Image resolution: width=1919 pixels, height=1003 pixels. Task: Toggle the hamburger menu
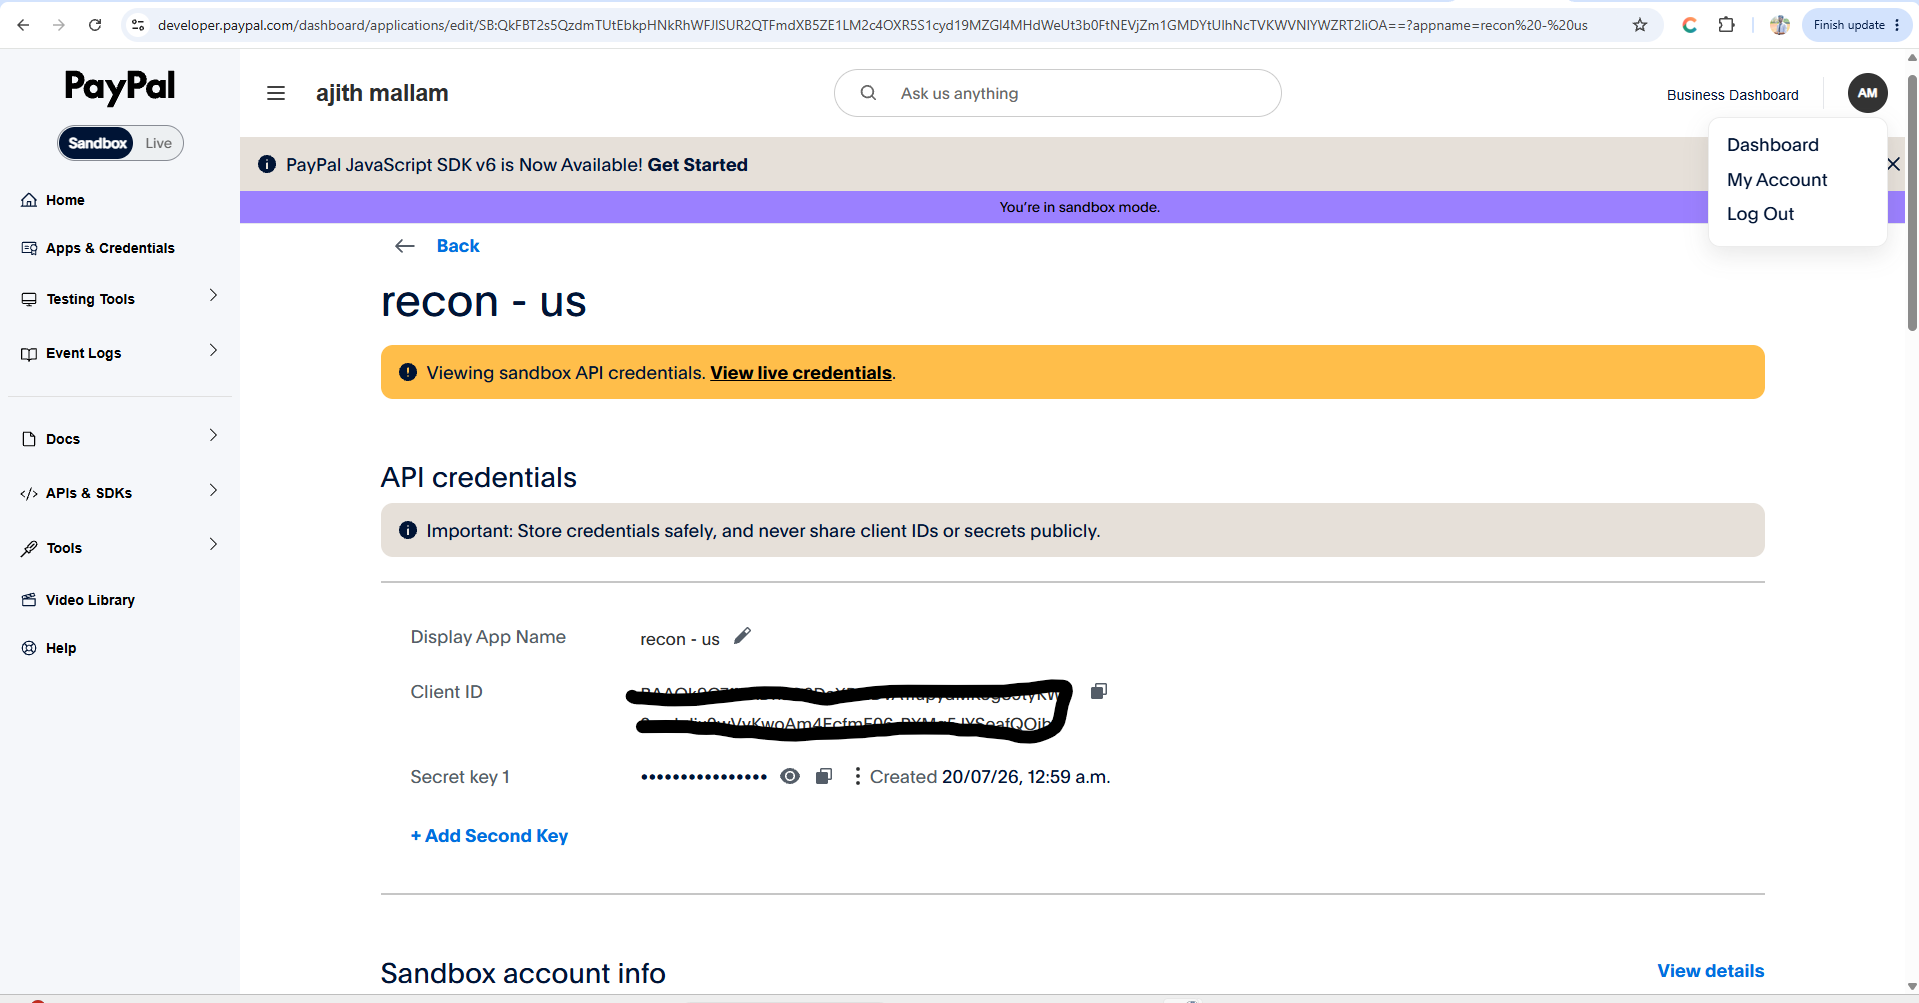coord(276,93)
